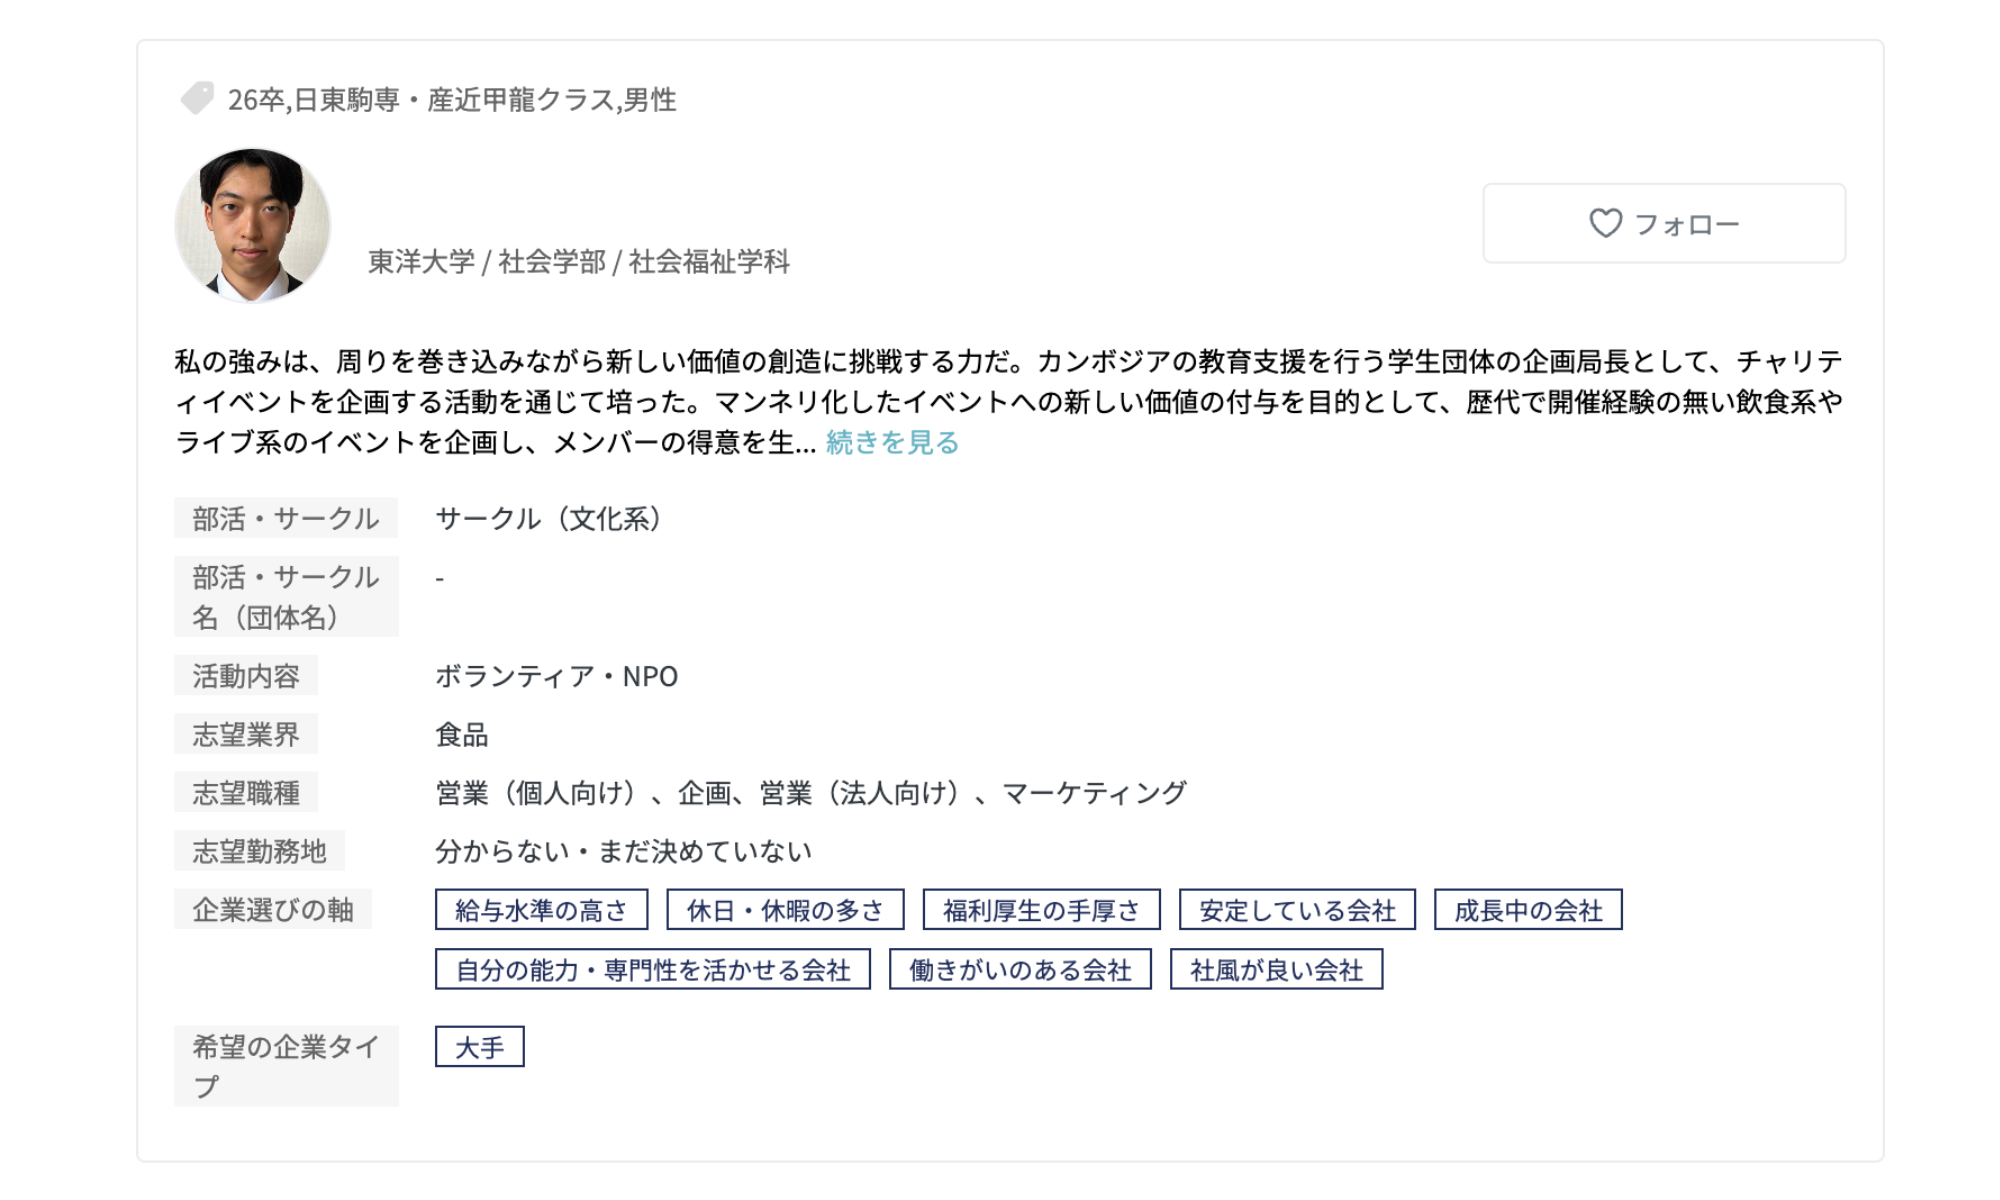Click the 26卒 profile tag text
The width and height of the screenshot is (2000, 1200).
point(256,100)
